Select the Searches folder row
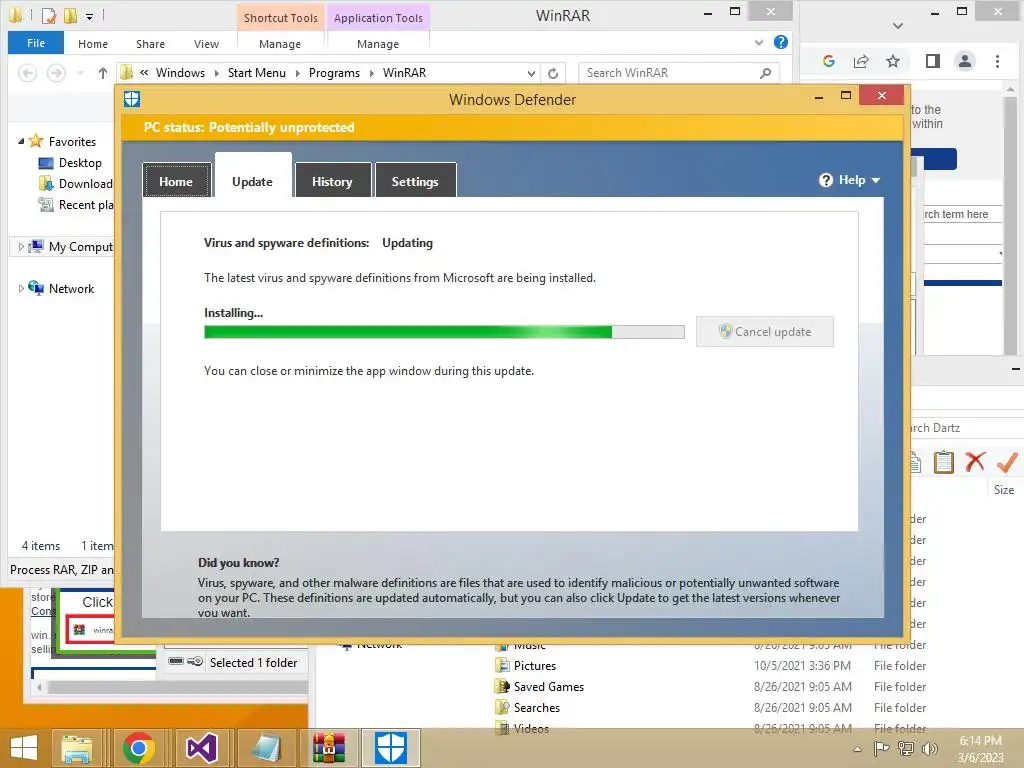 click(x=711, y=707)
